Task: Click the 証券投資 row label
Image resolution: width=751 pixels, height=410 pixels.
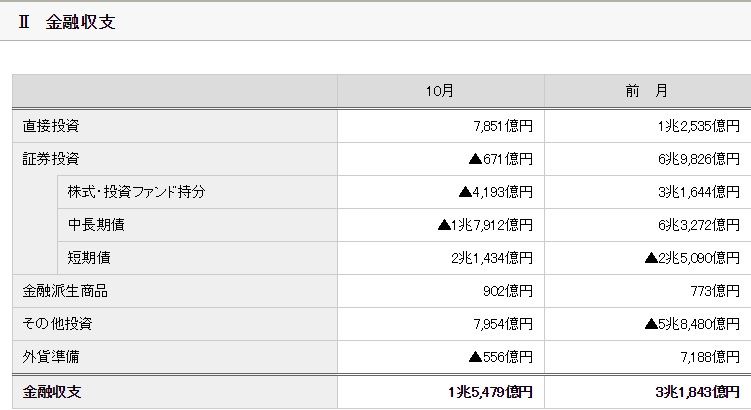Action: pos(51,159)
